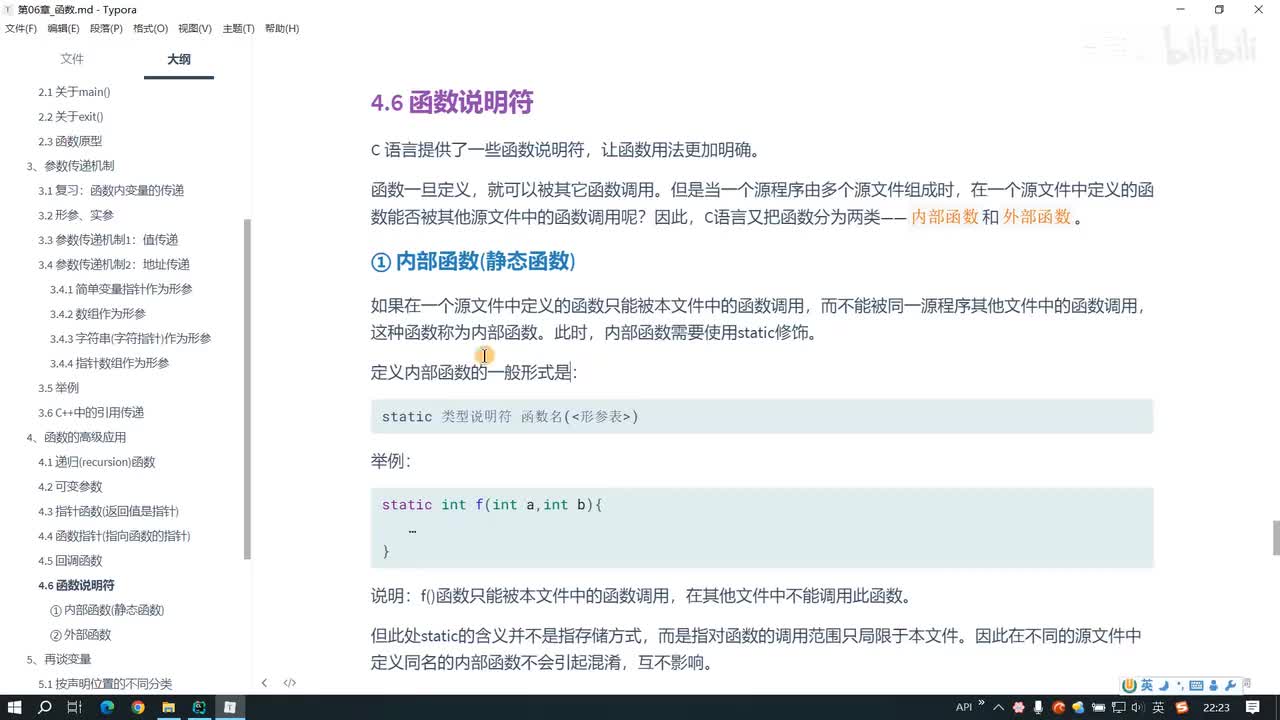This screenshot has width=1280, height=720.
Task: Go to outline item 2.3 函数原型
Action: point(70,141)
